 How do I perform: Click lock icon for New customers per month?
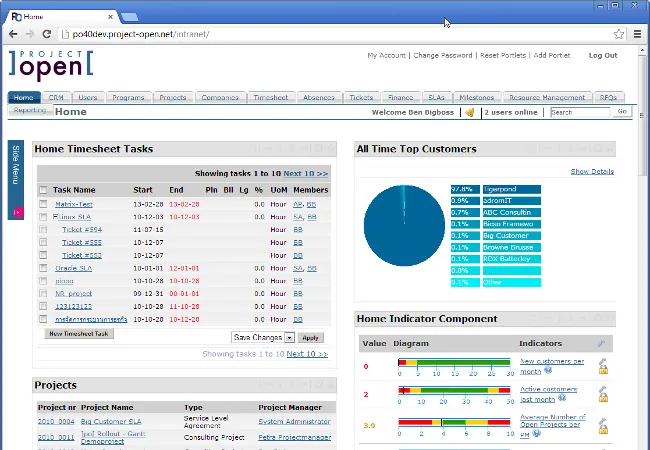click(x=603, y=367)
